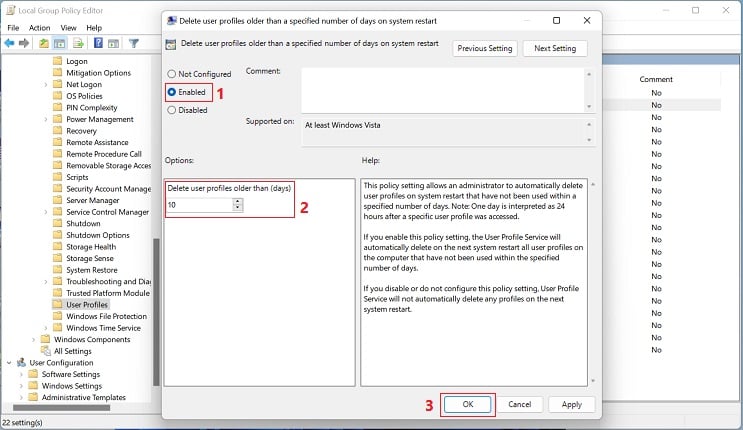Screen dimensions: 743x430
Task: Select the Disabled radio button
Action: point(172,110)
